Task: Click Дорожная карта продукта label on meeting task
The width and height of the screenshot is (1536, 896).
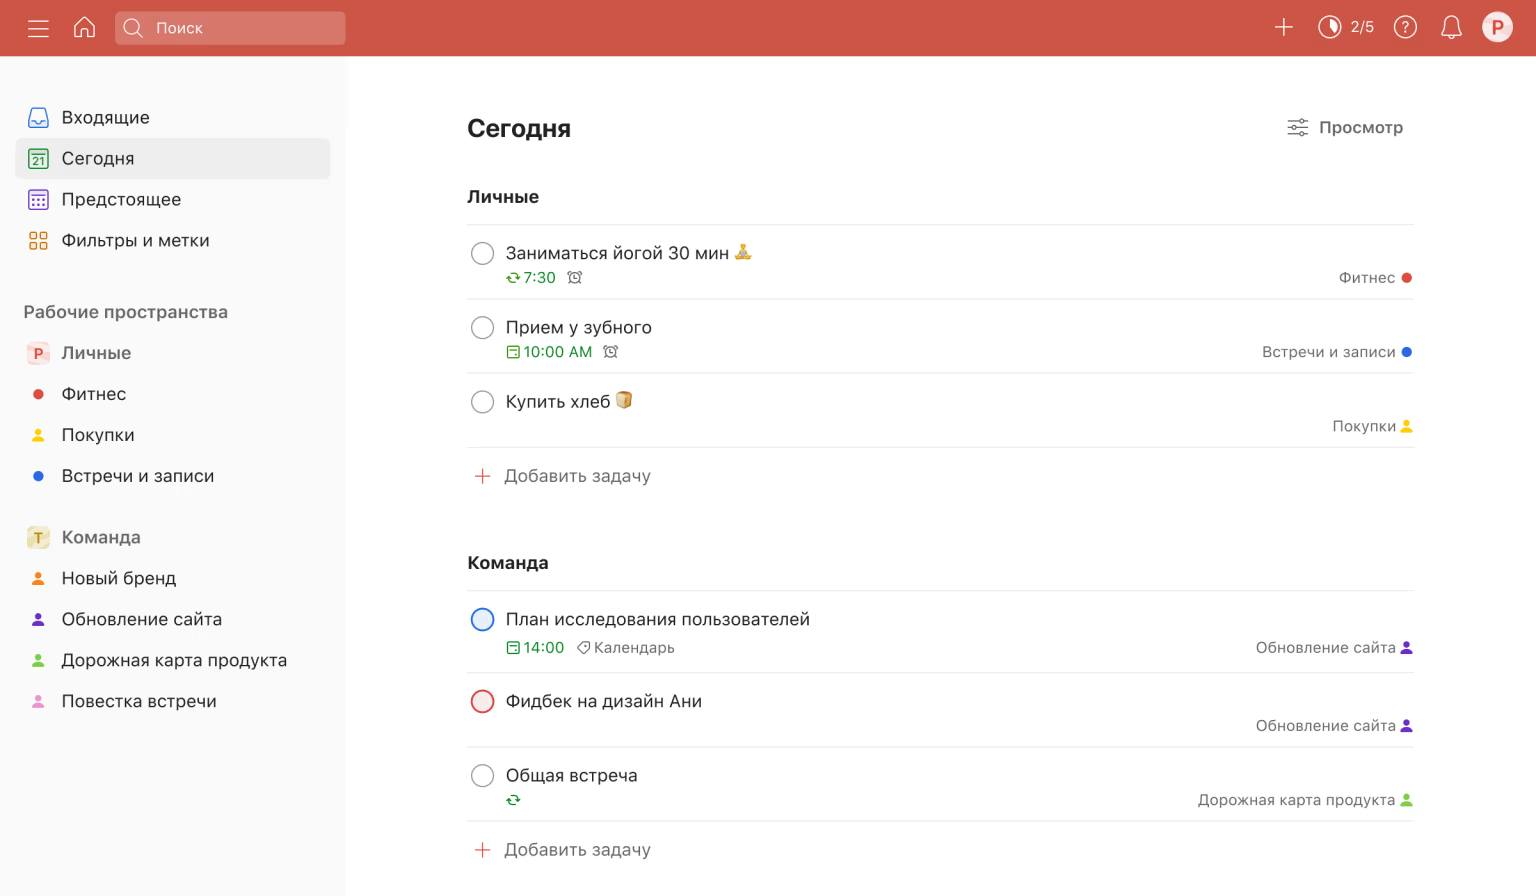Action: [x=1305, y=800]
